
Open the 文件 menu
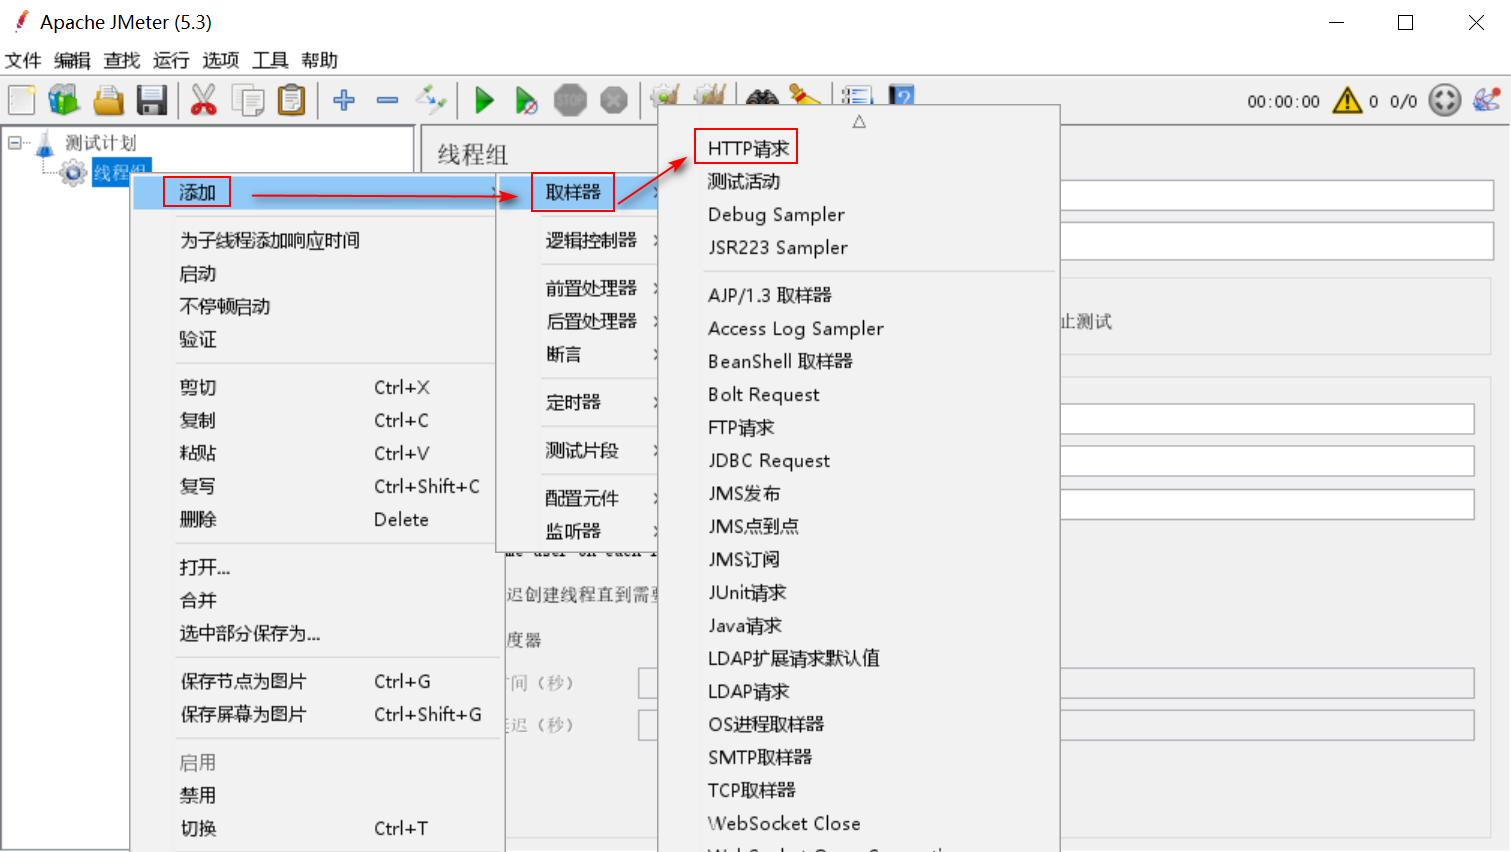click(x=23, y=60)
